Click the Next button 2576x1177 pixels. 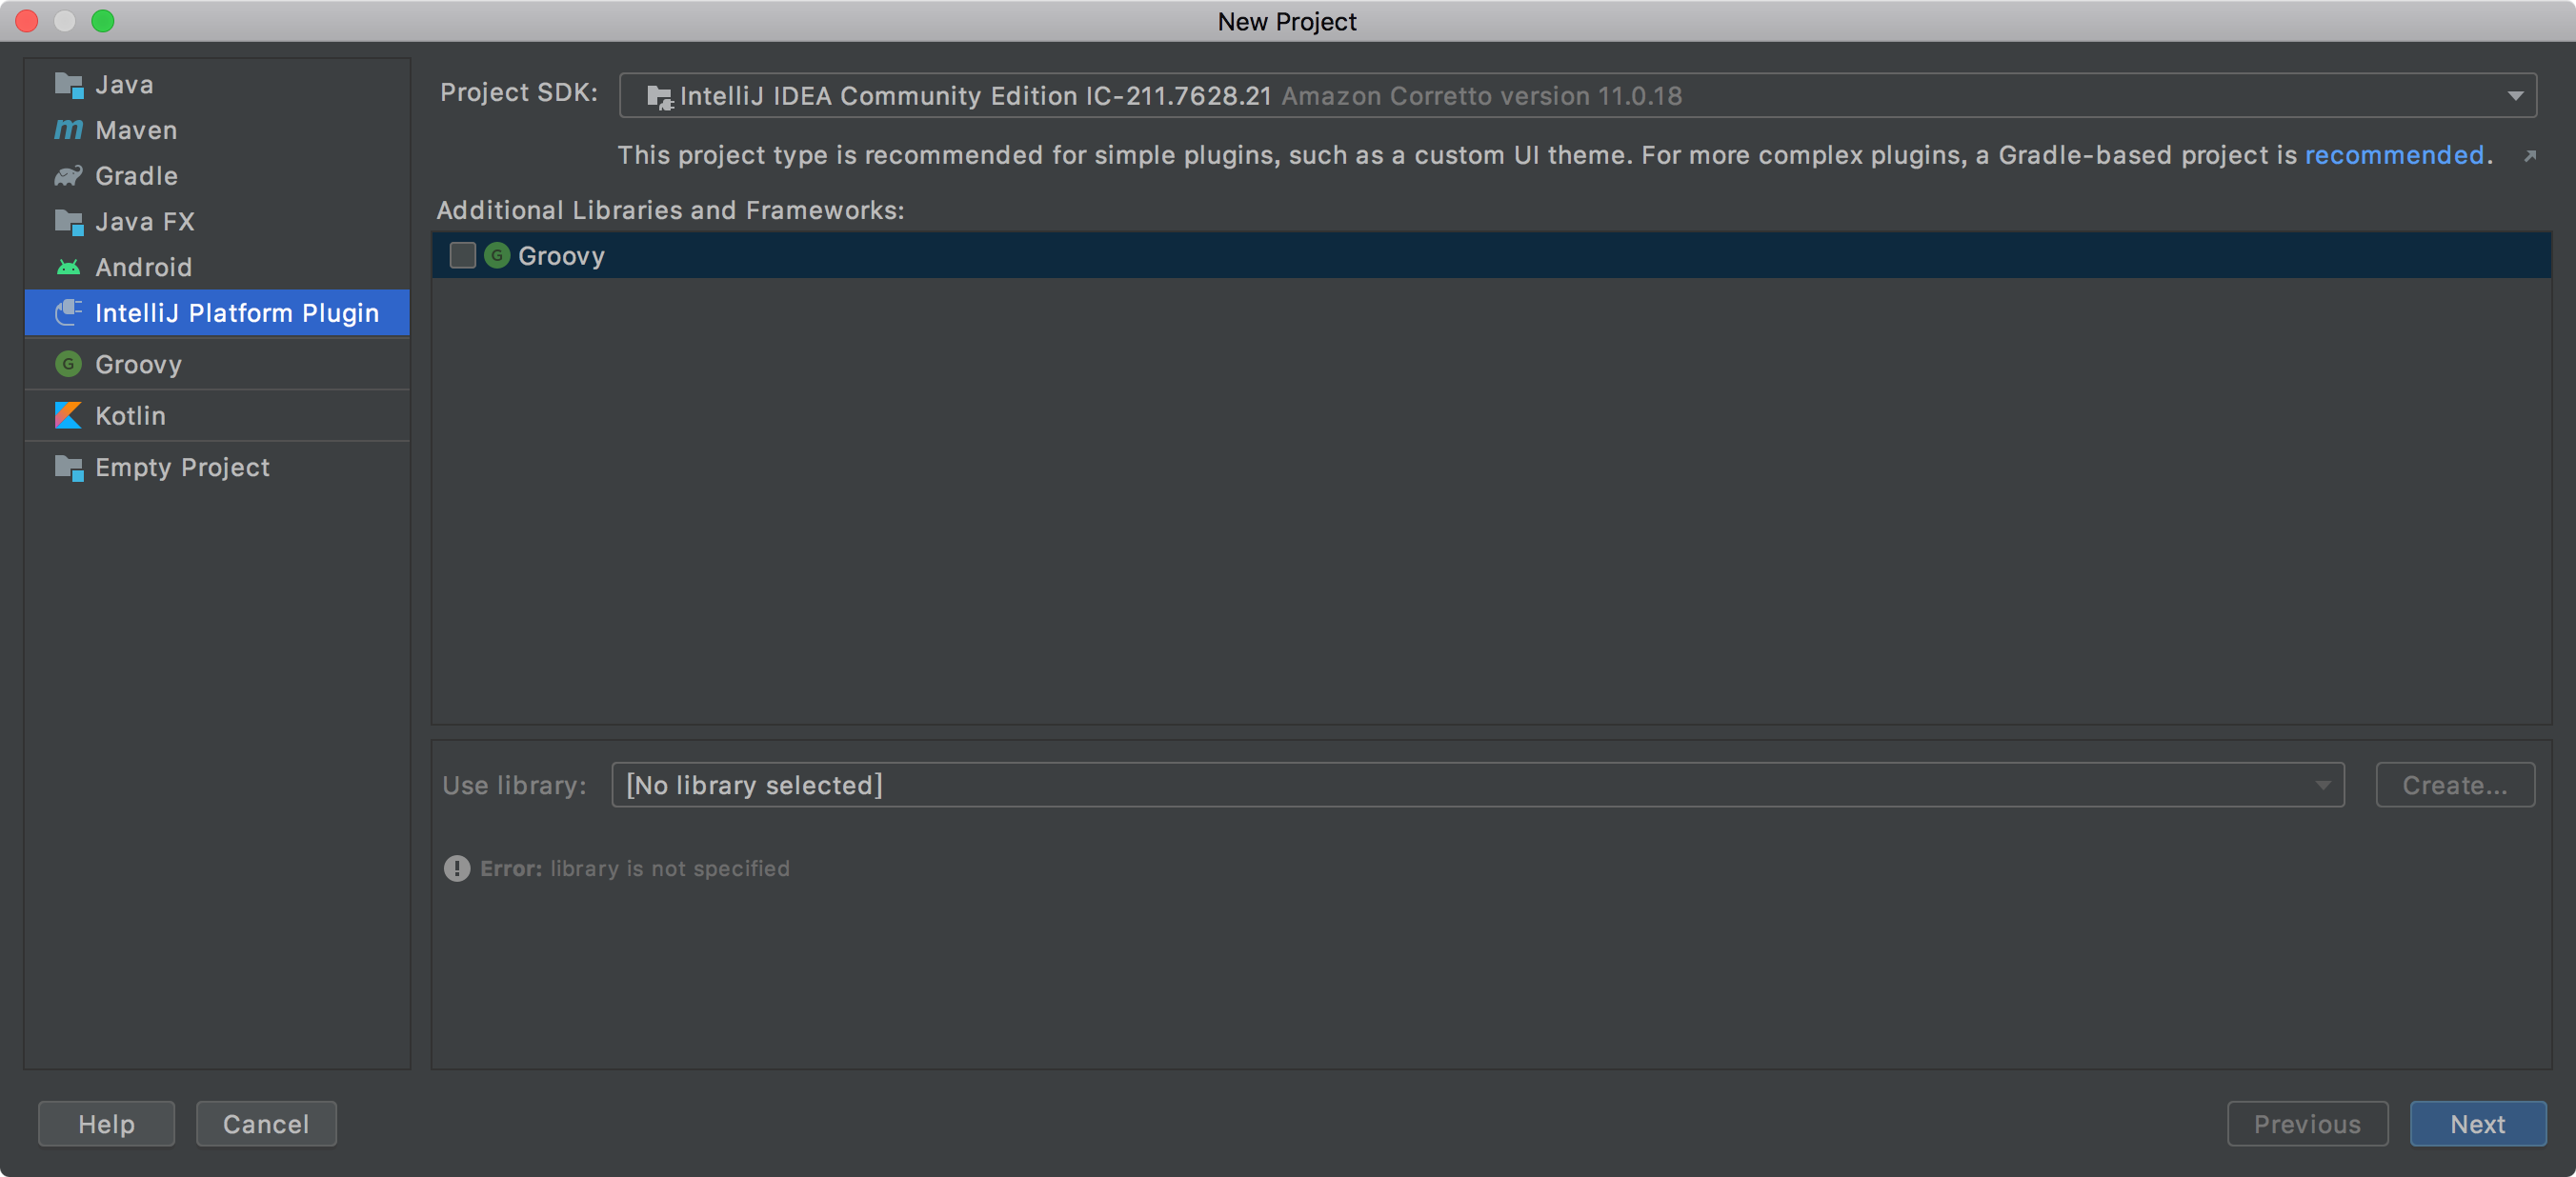(2477, 1124)
